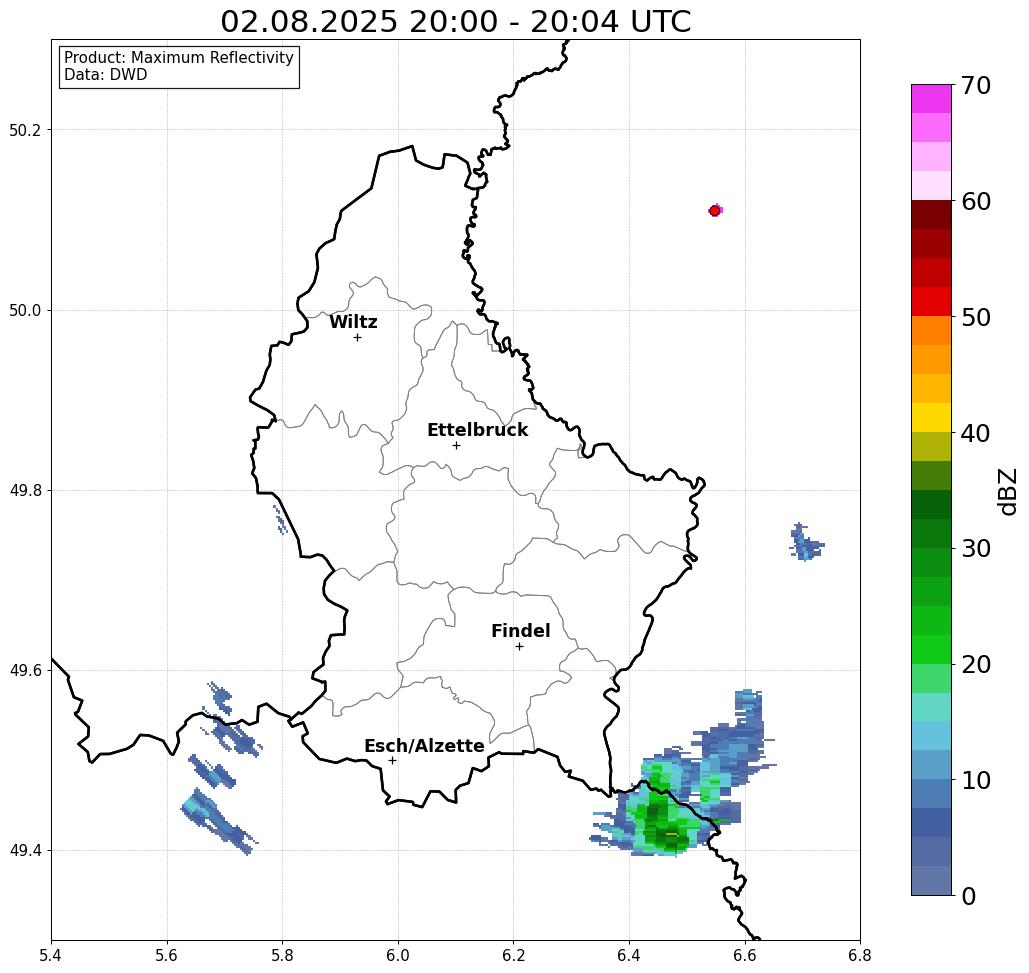Select the Ettelbruck station label
Image resolution: width=1029 pixels, height=973 pixels.
click(x=477, y=430)
